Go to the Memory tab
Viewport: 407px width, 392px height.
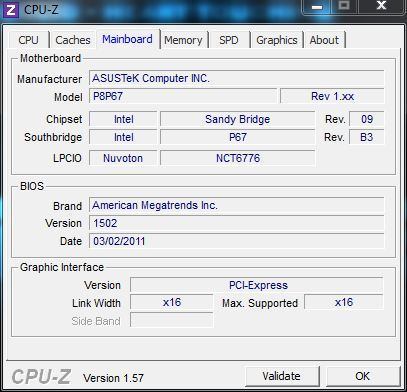(183, 40)
